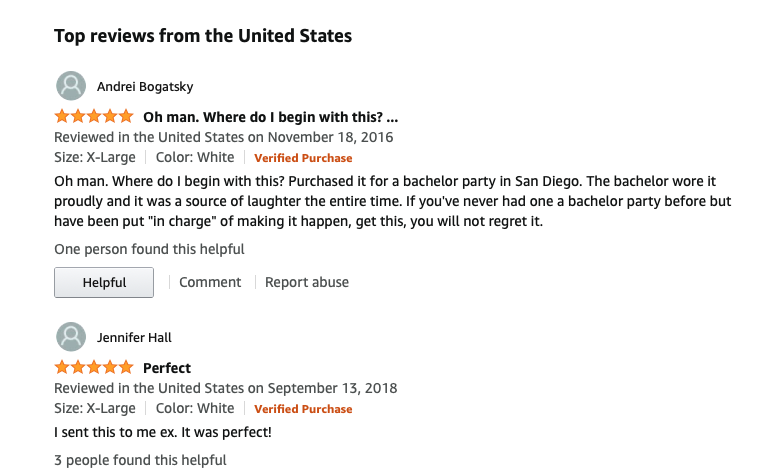
Task: Click "One person found this helpful" text
Action: pyautogui.click(x=149, y=249)
